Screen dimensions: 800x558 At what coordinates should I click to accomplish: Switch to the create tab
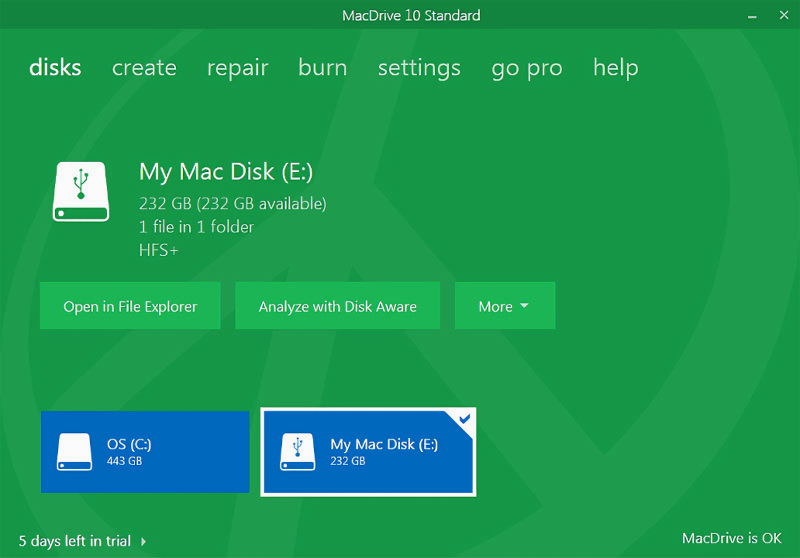coord(144,68)
